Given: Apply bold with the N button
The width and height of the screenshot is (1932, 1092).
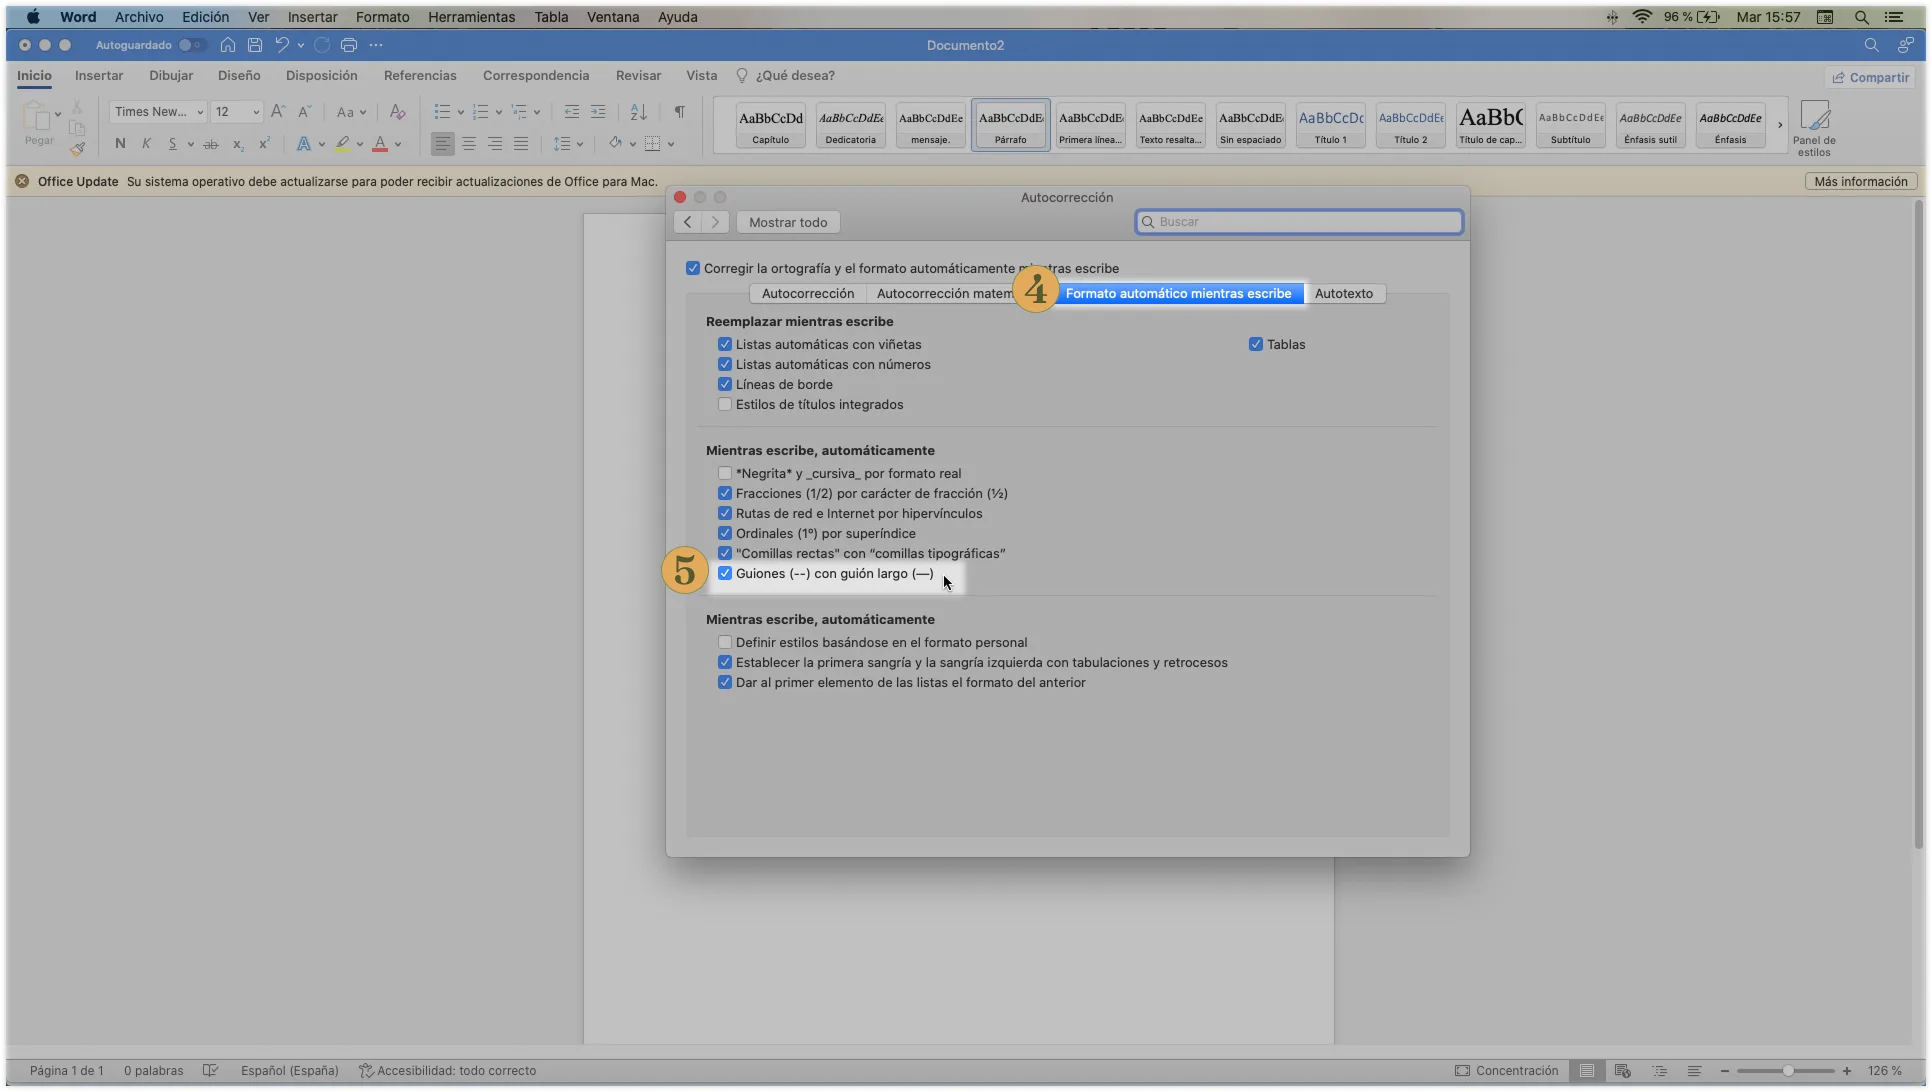Looking at the screenshot, I should pos(120,144).
